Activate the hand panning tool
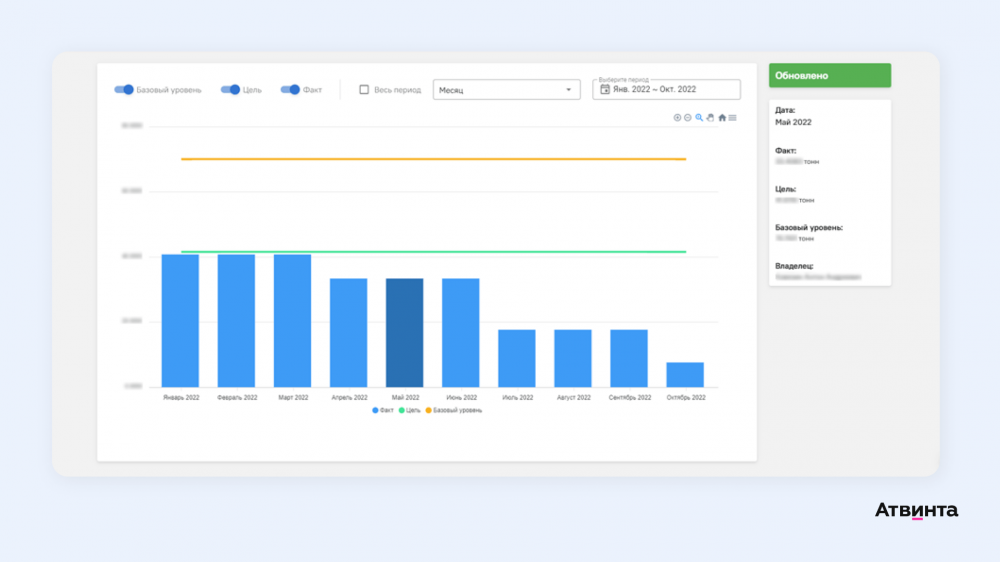Viewport: 1000px width, 562px height. point(710,117)
